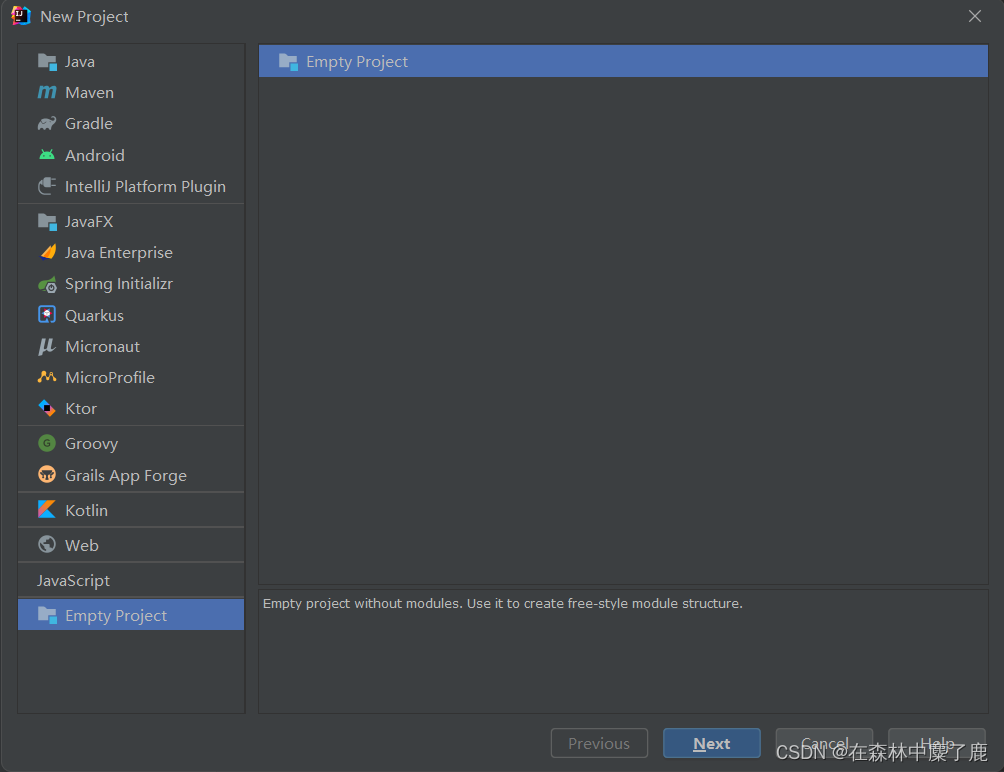This screenshot has height=772, width=1004.
Task: Select Empty Project label in left sidebar
Action: click(116, 616)
